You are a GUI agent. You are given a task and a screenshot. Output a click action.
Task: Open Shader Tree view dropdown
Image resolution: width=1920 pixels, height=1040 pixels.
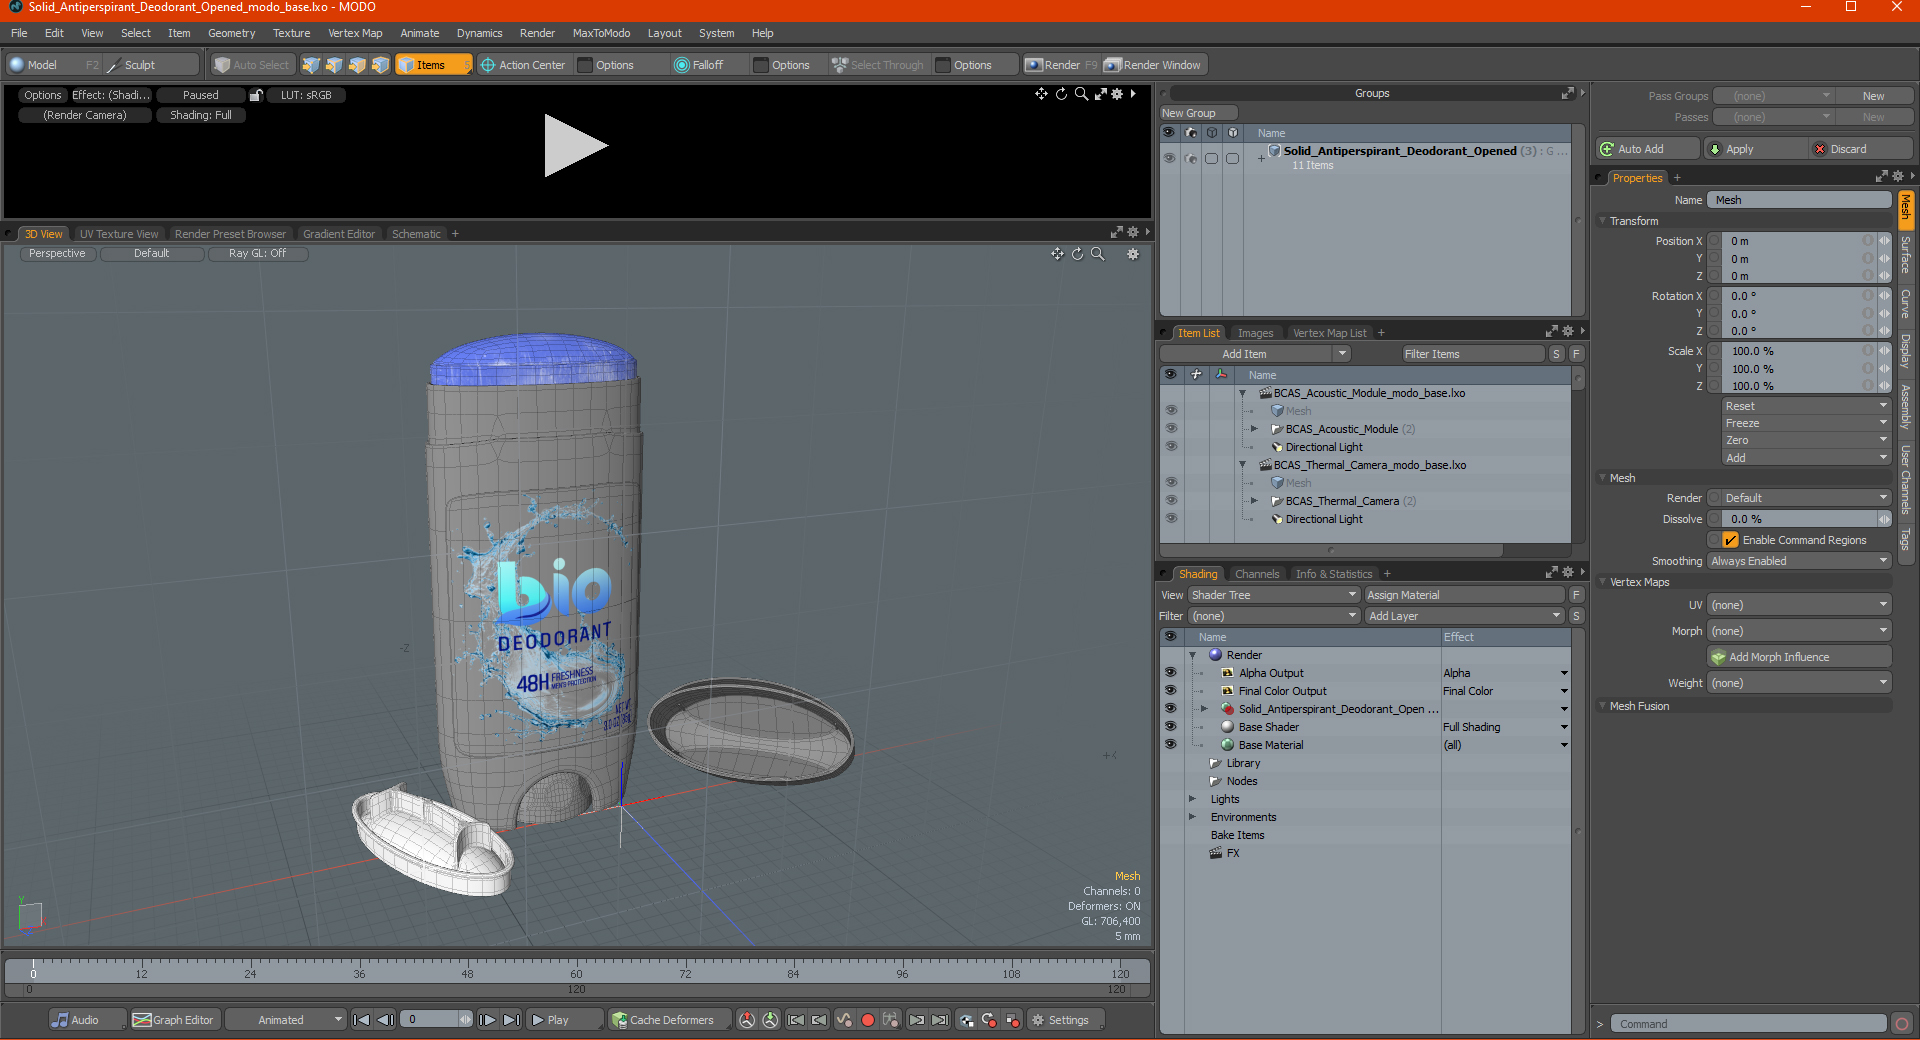(x=1273, y=595)
